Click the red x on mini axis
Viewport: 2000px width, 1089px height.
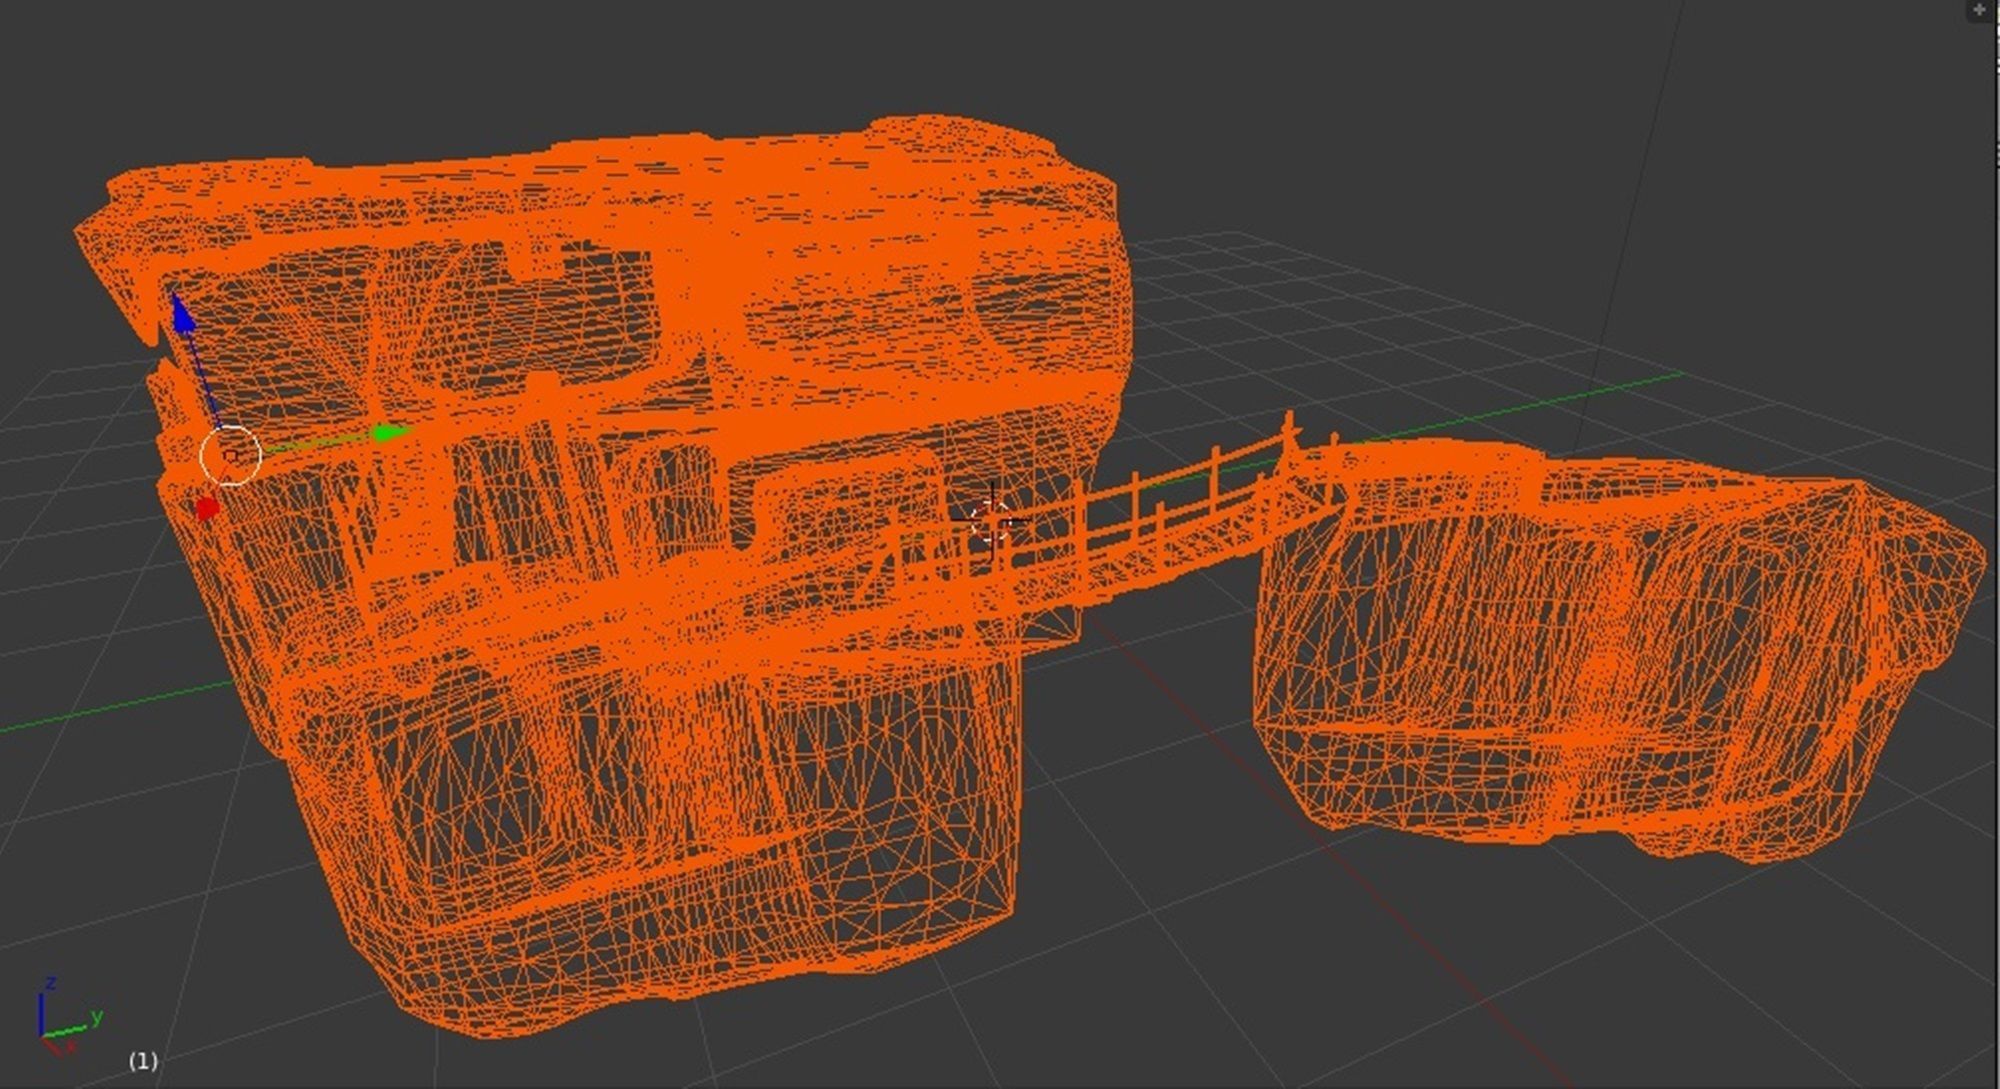[x=69, y=1048]
